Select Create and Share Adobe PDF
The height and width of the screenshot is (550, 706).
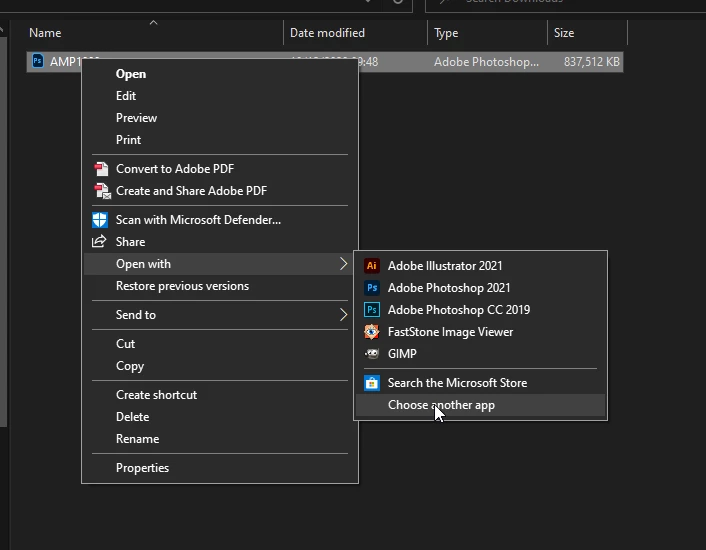[220, 191]
